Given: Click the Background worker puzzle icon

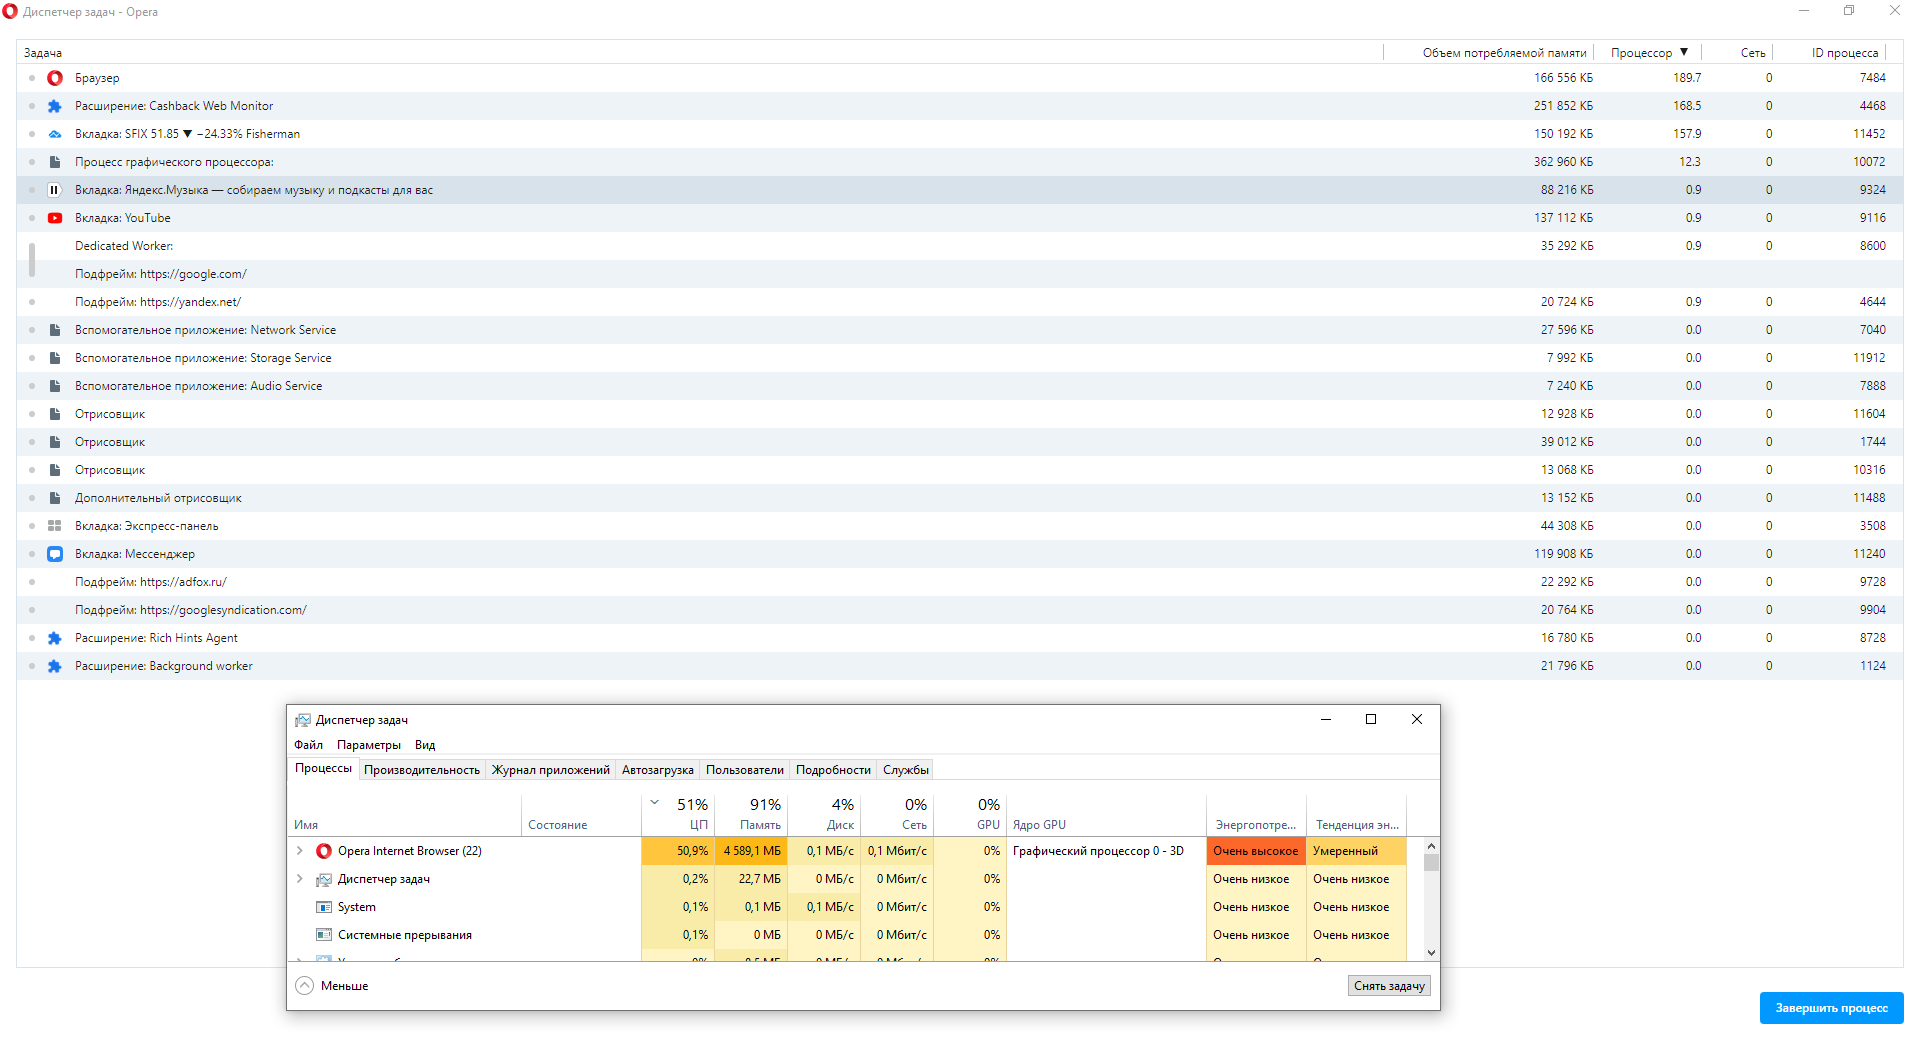Looking at the screenshot, I should (55, 666).
